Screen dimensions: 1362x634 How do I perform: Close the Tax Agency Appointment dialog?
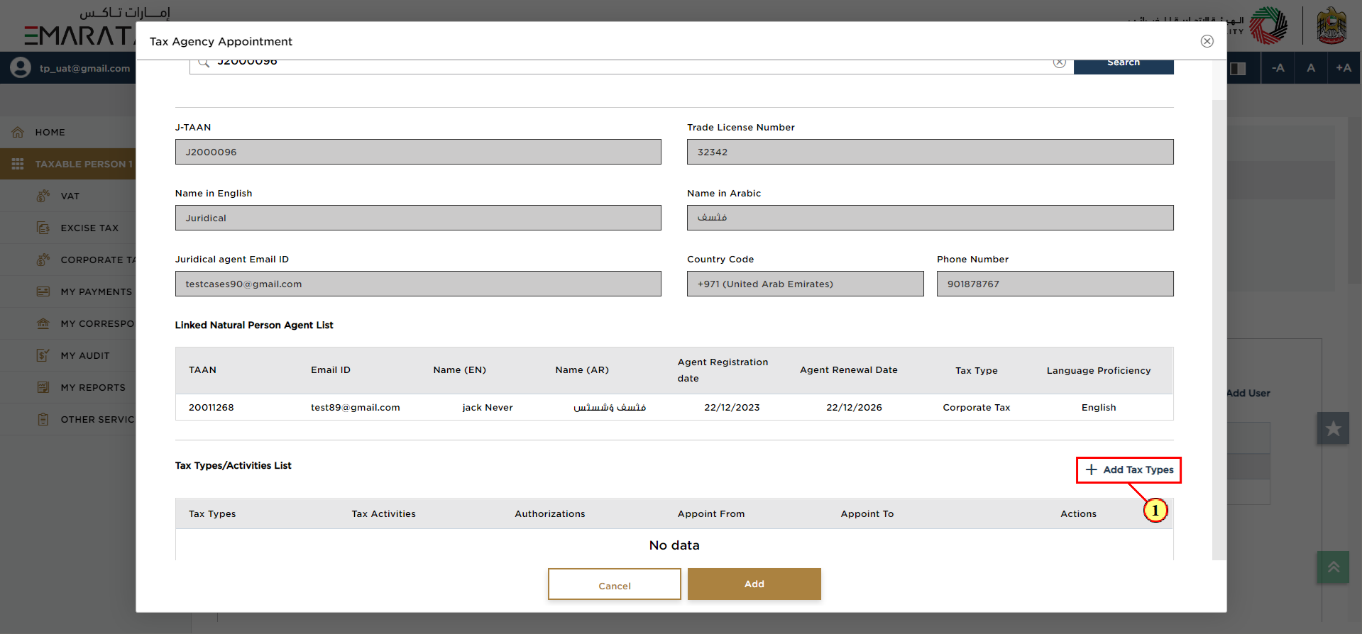(1207, 41)
